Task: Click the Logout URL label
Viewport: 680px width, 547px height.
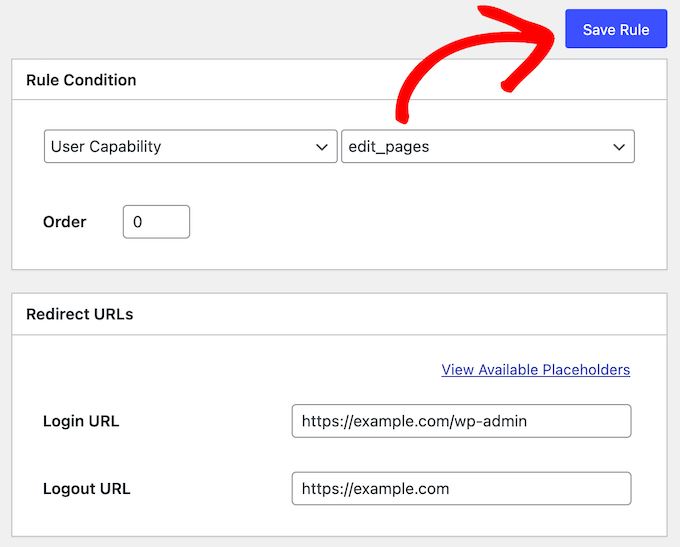Action: [87, 489]
